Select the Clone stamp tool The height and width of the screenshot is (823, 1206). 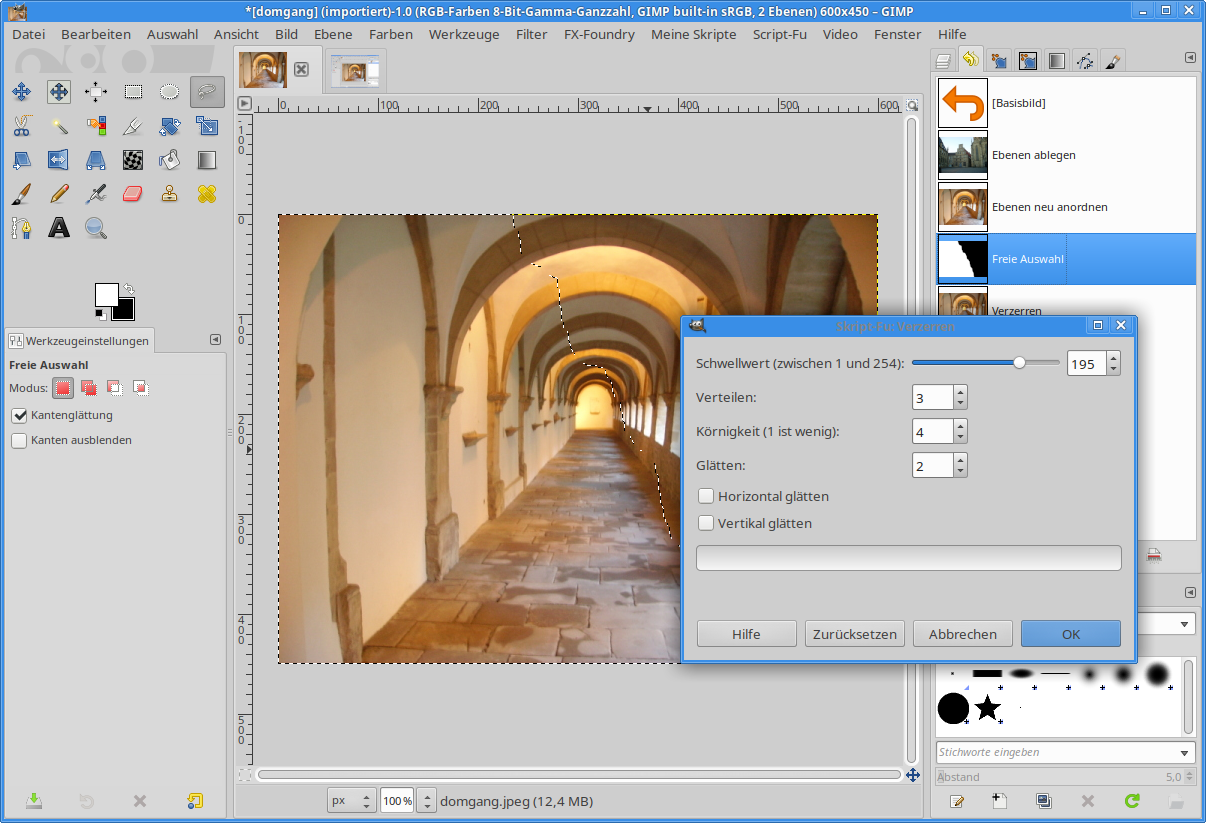170,193
